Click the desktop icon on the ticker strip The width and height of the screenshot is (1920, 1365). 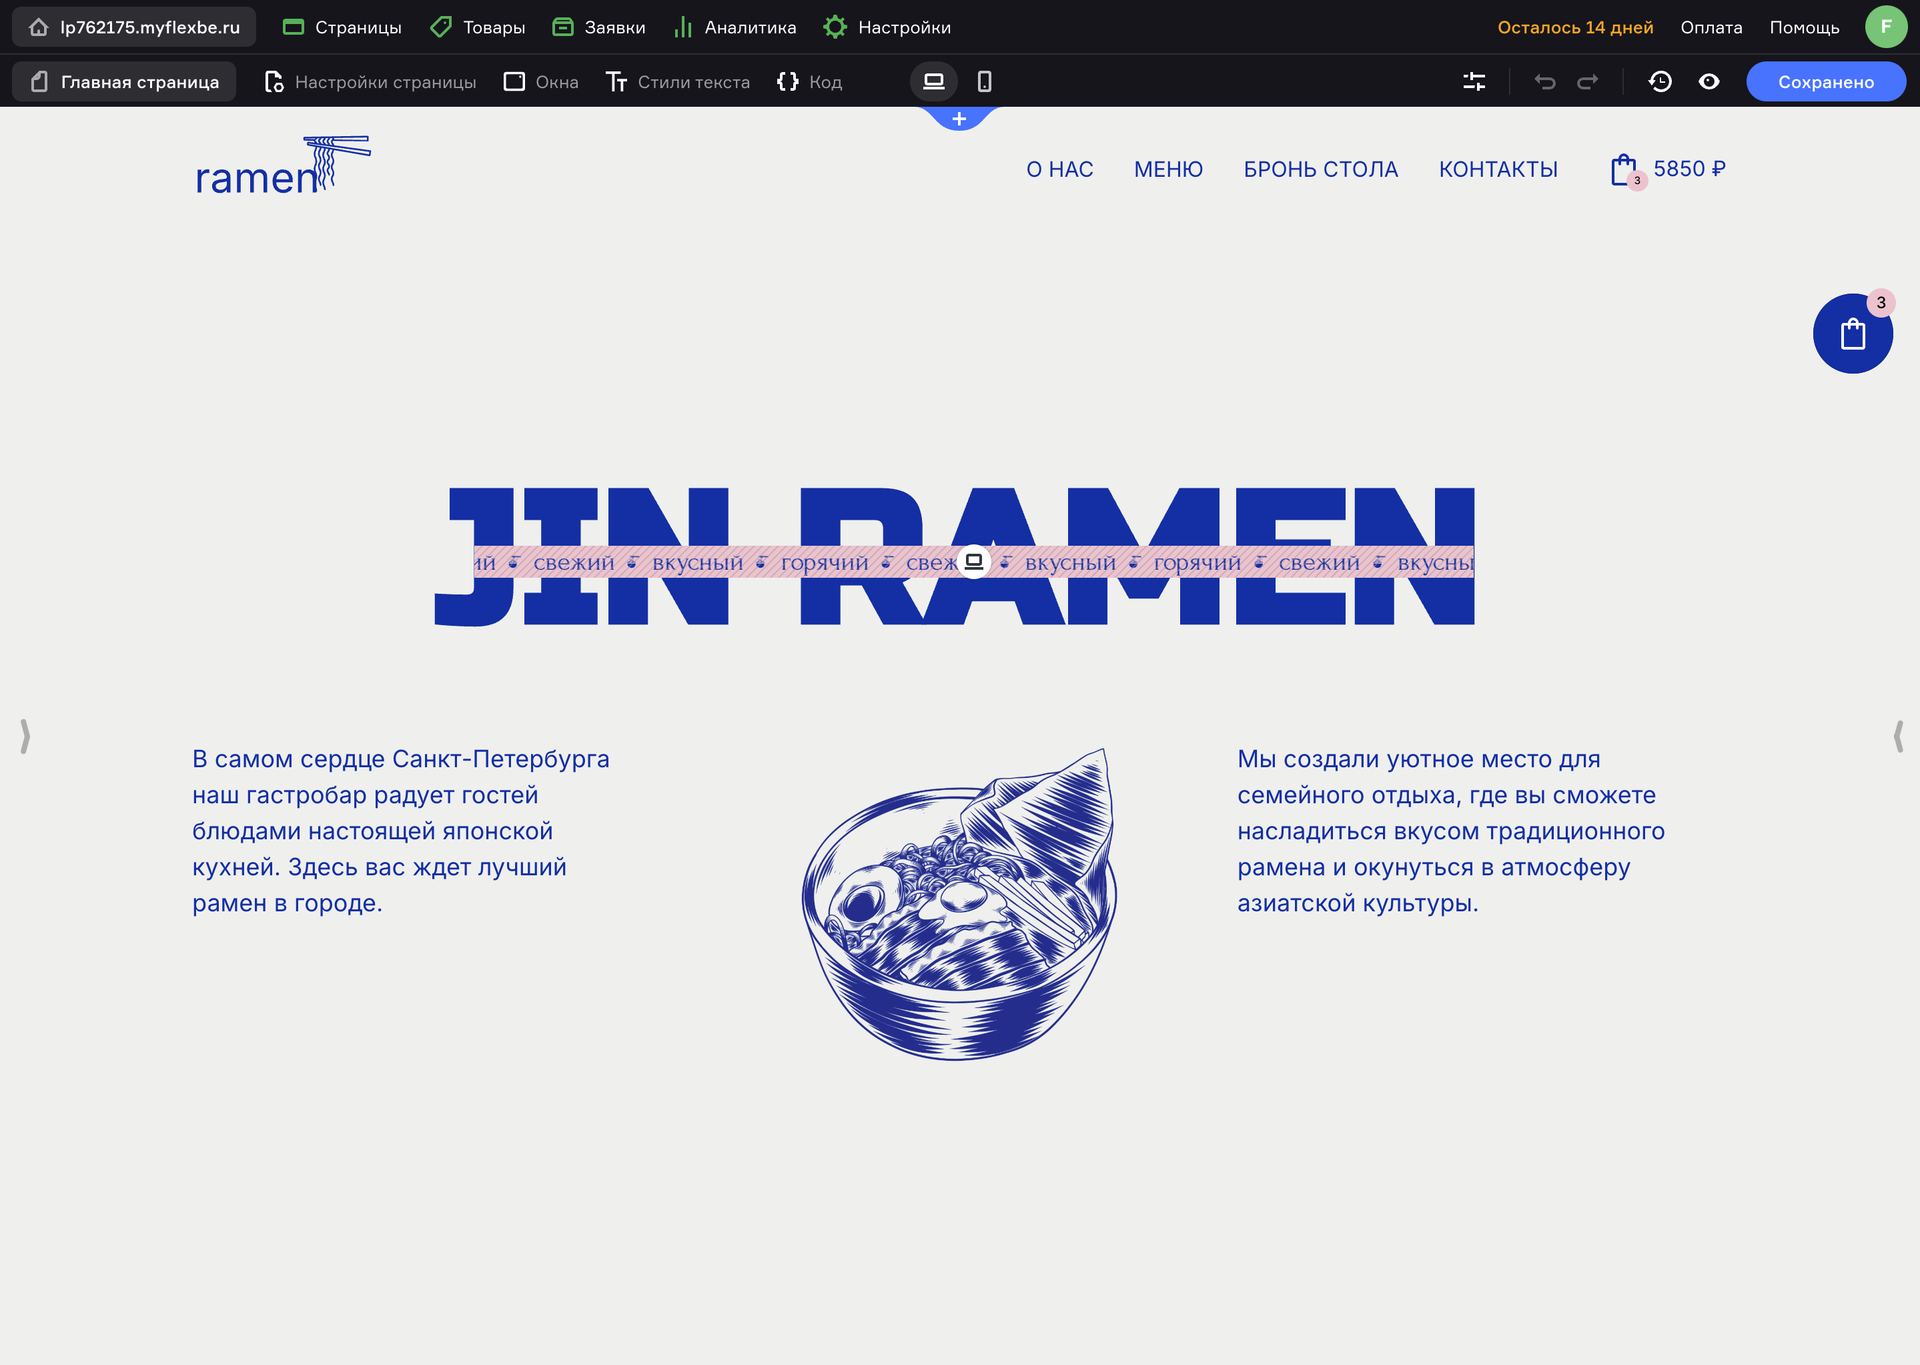[974, 561]
